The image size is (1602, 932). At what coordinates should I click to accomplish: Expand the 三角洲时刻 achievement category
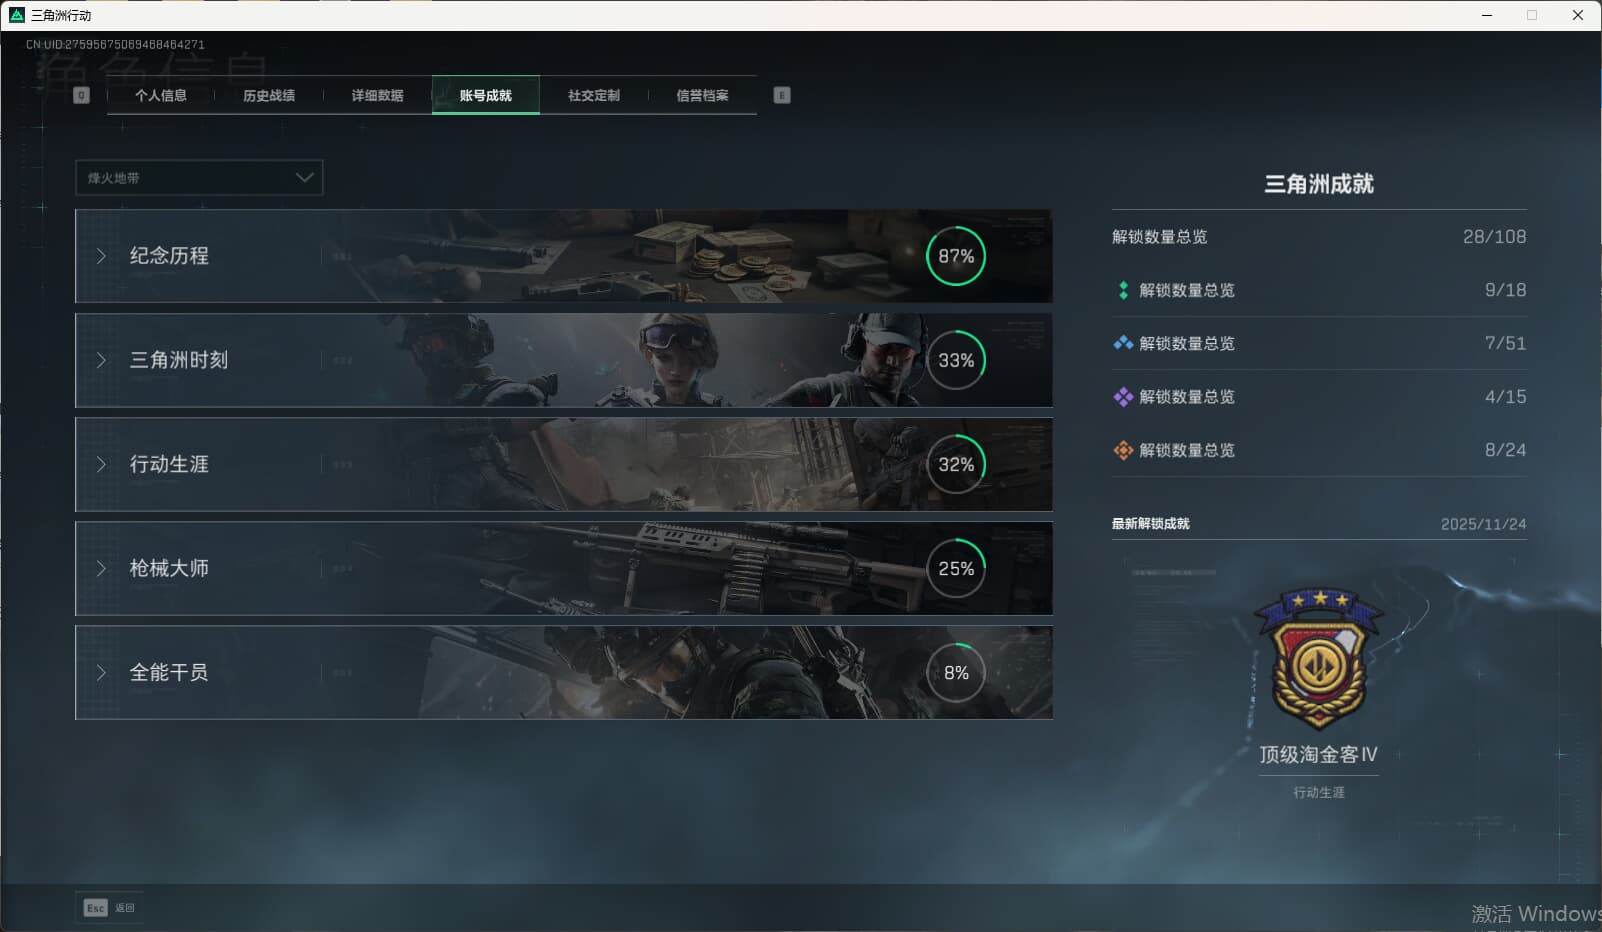pyautogui.click(x=179, y=360)
